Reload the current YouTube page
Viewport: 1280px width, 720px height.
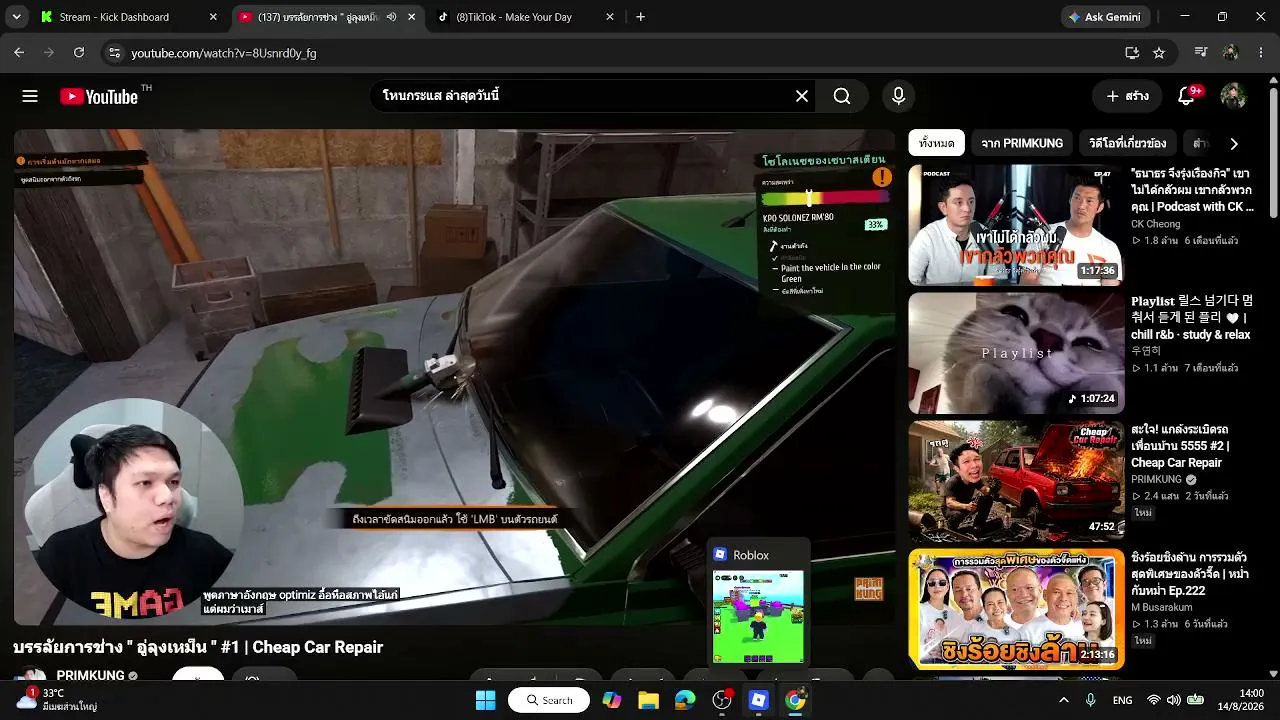[x=79, y=52]
